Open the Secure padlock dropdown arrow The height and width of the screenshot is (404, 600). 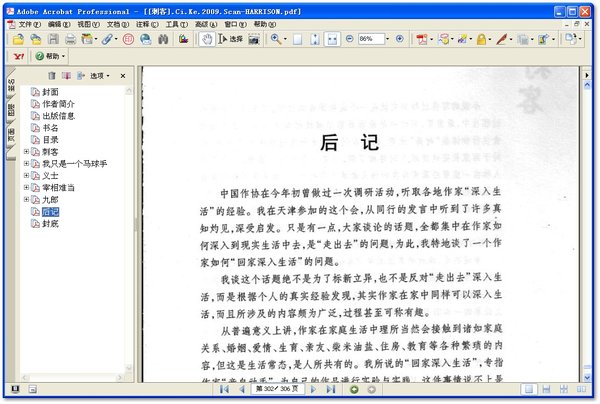[490, 39]
